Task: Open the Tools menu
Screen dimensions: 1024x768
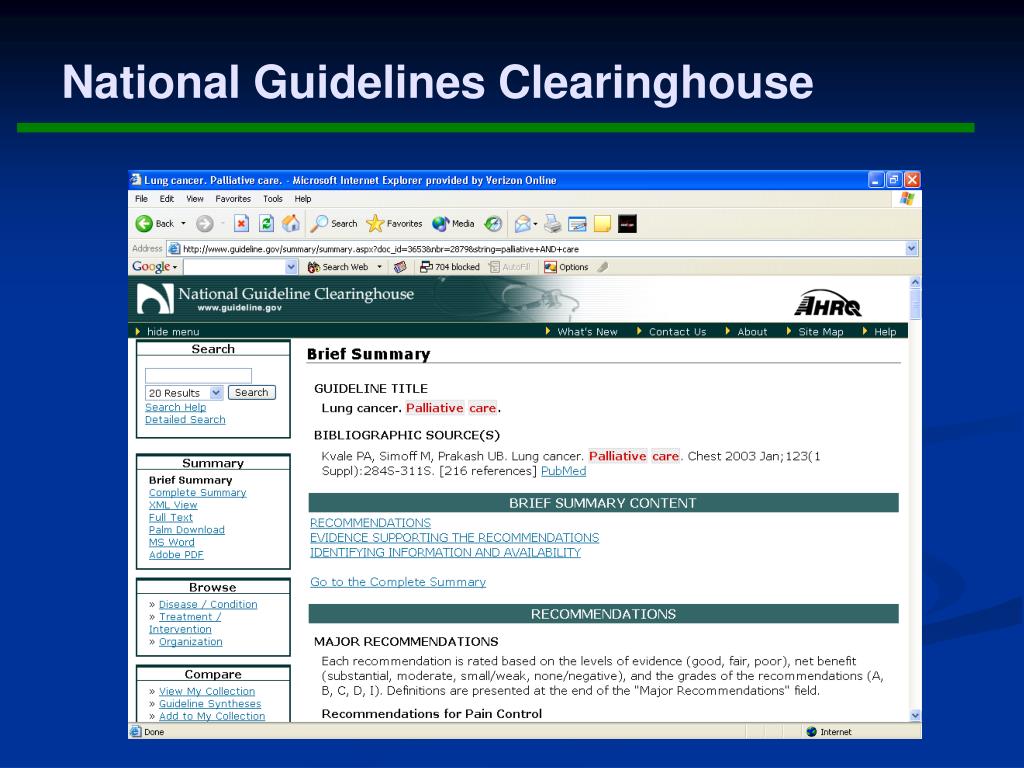Action: (x=273, y=199)
